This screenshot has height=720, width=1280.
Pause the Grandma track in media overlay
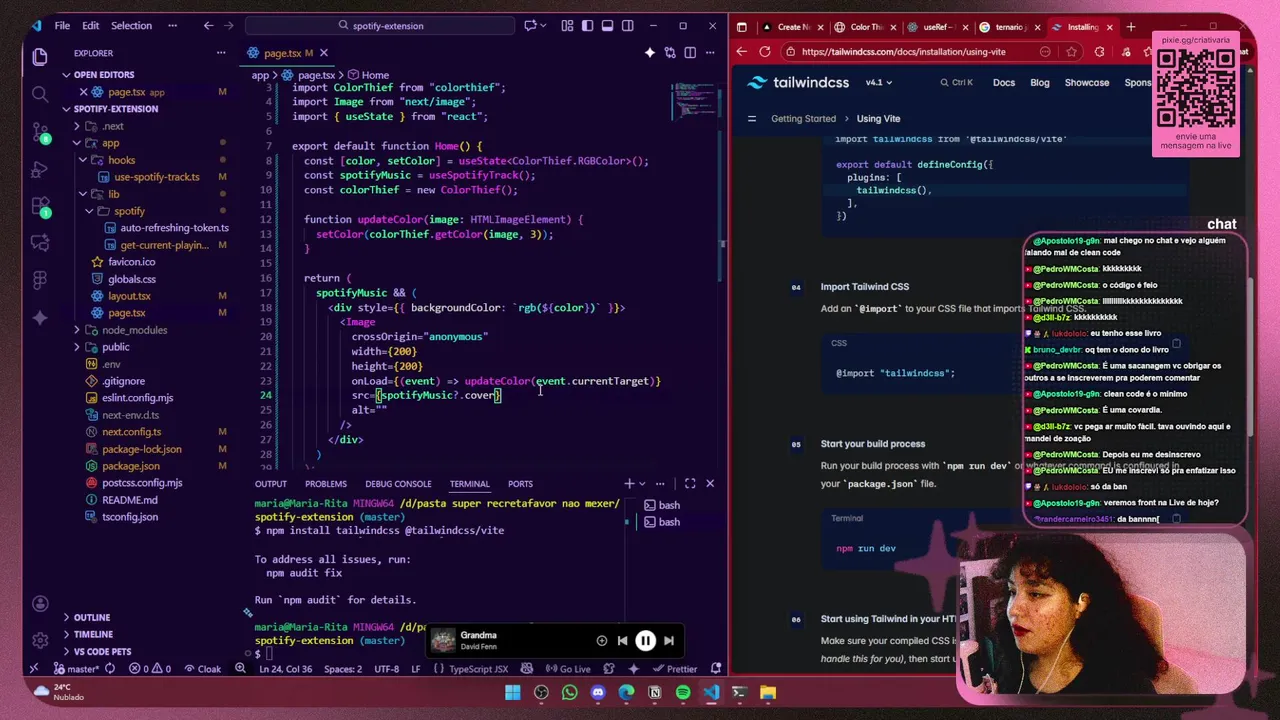(645, 641)
